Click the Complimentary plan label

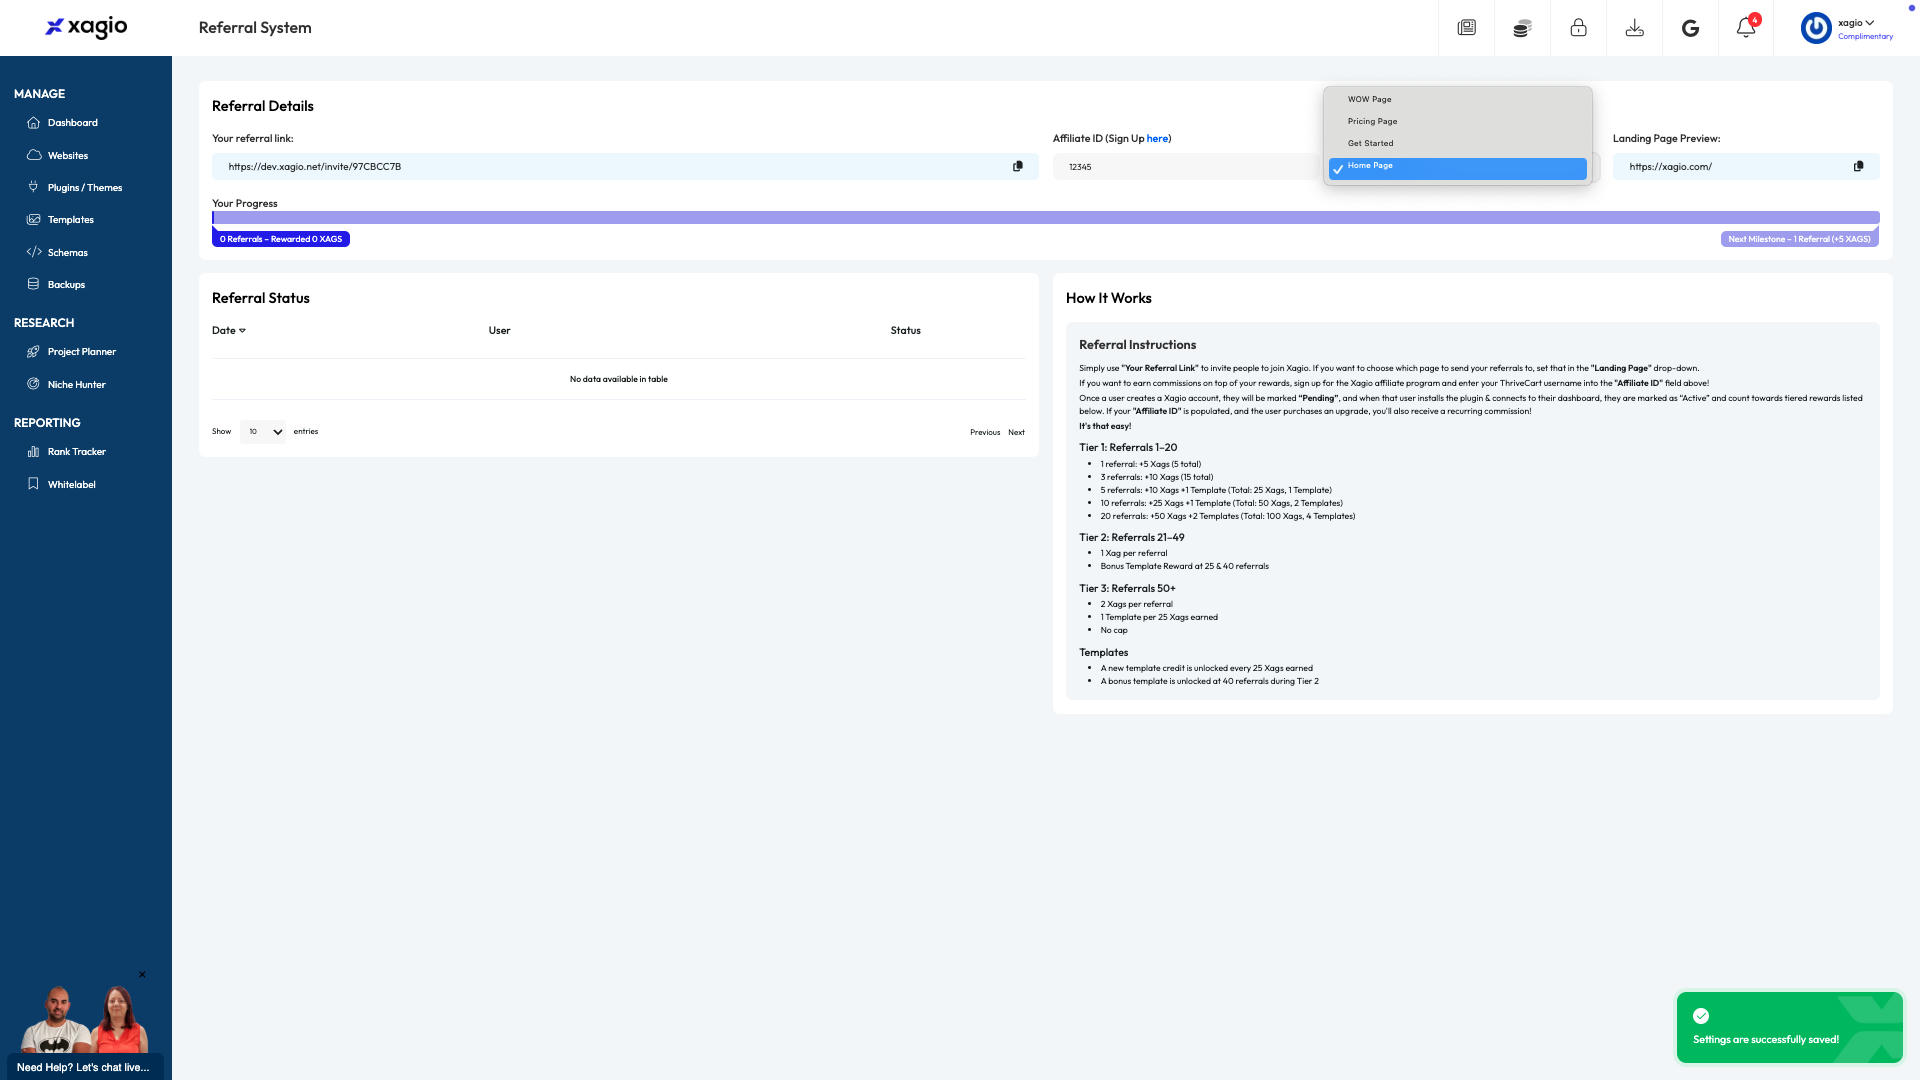[x=1865, y=37]
